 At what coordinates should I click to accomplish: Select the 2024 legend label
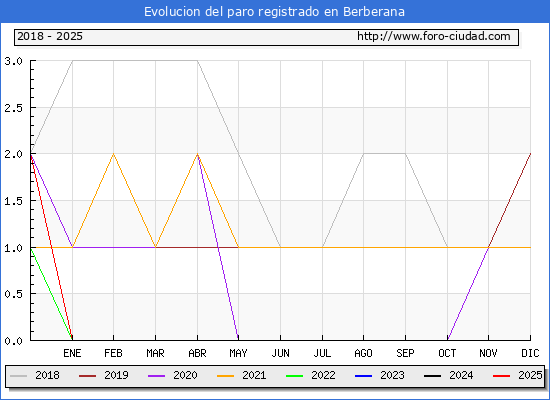click(x=461, y=375)
